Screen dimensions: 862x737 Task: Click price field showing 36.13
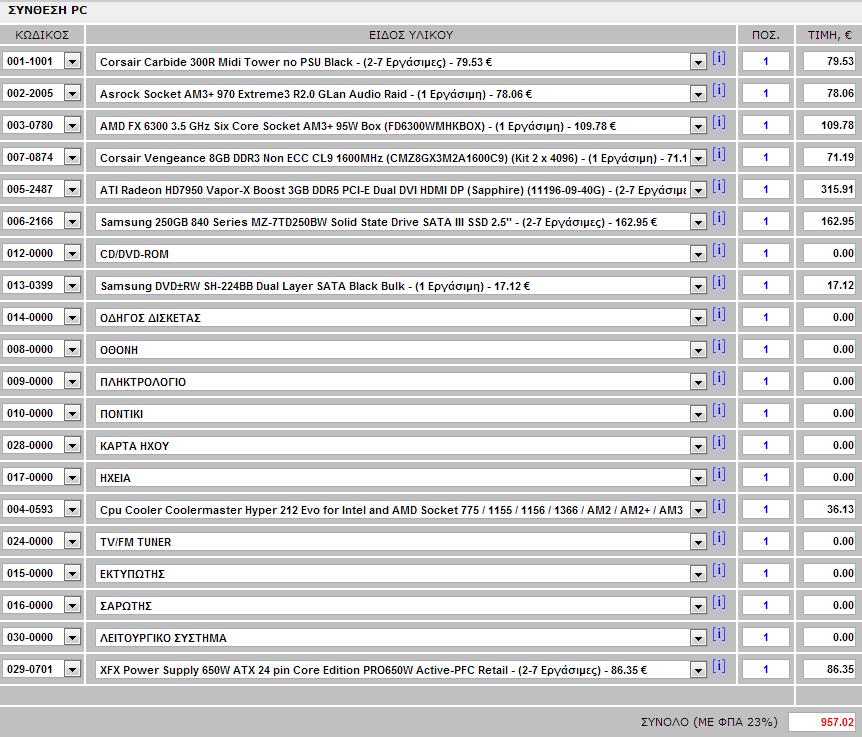point(830,509)
